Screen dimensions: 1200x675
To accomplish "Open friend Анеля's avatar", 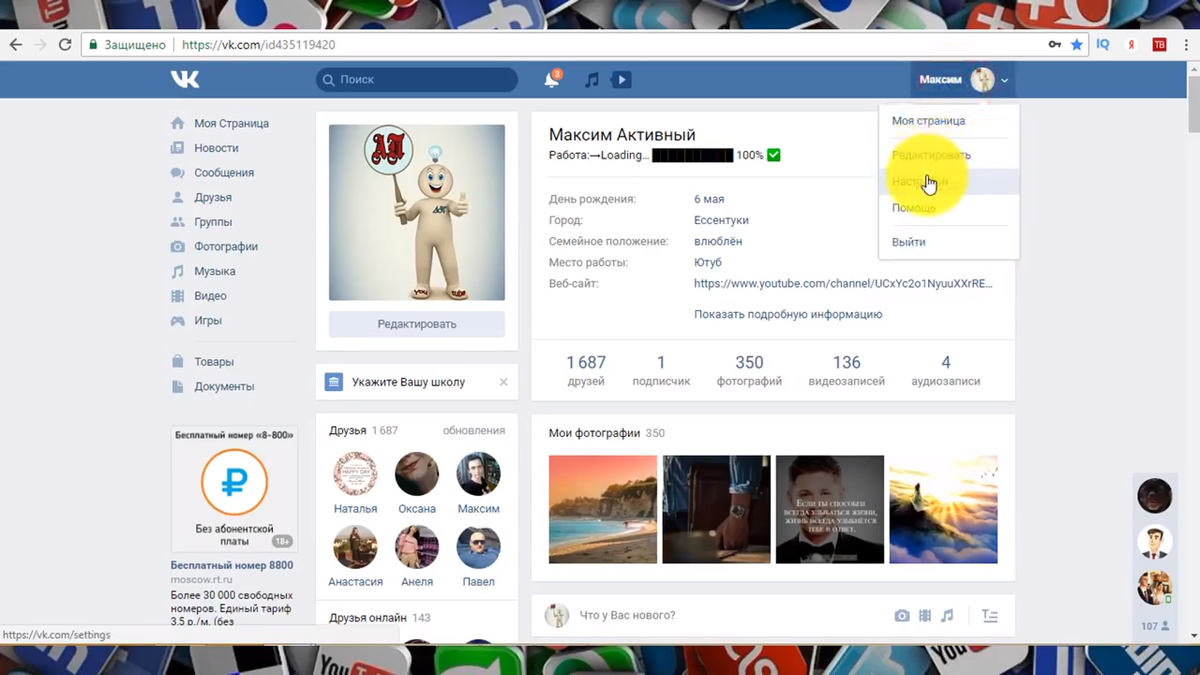I will 417,547.
